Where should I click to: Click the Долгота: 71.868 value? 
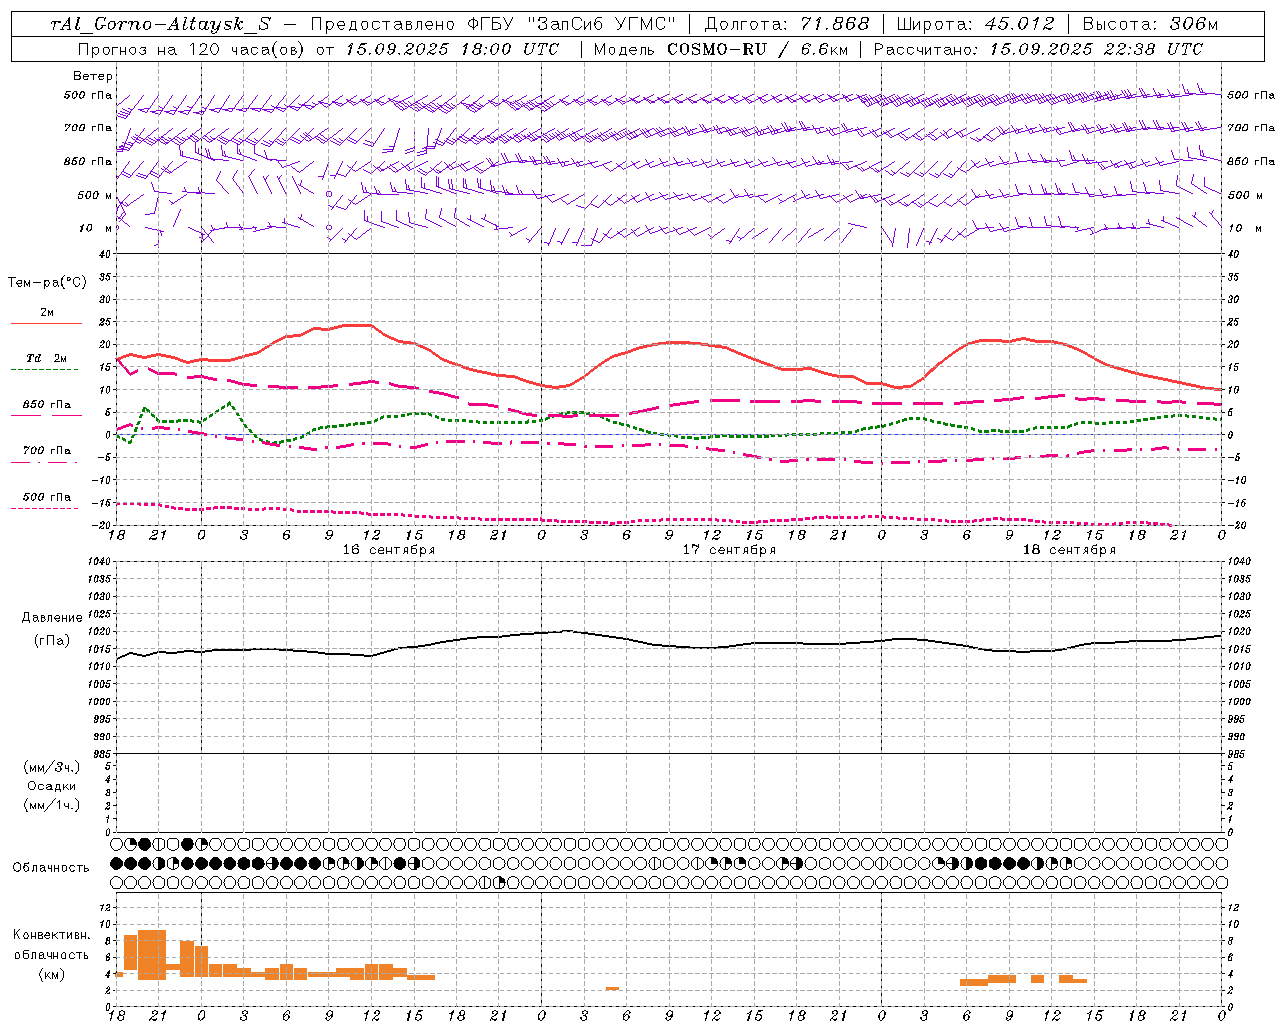(788, 24)
